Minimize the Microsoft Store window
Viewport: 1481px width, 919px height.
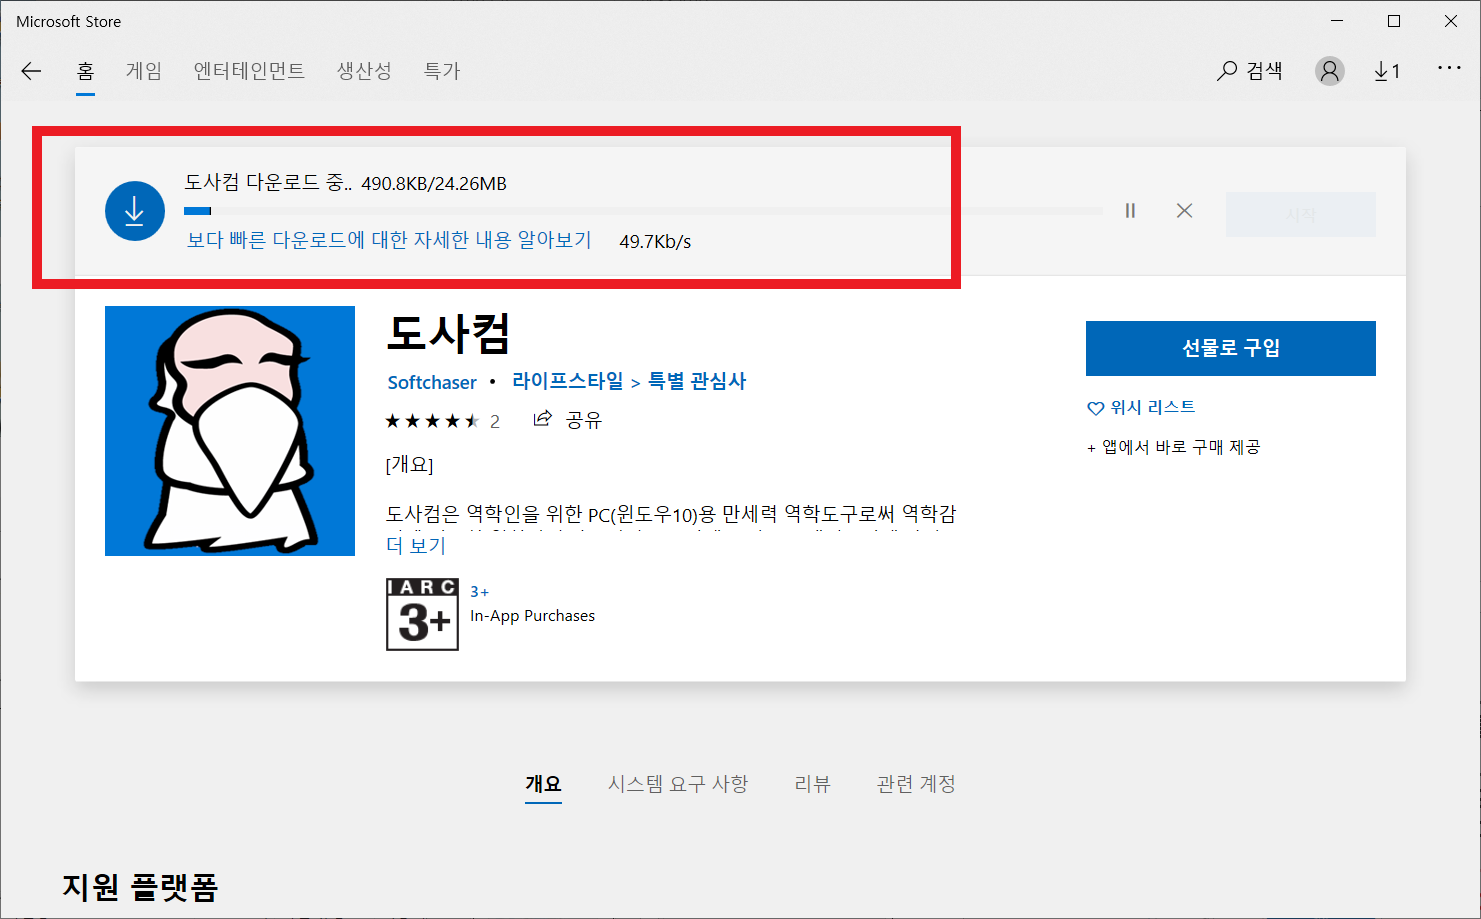tap(1337, 21)
